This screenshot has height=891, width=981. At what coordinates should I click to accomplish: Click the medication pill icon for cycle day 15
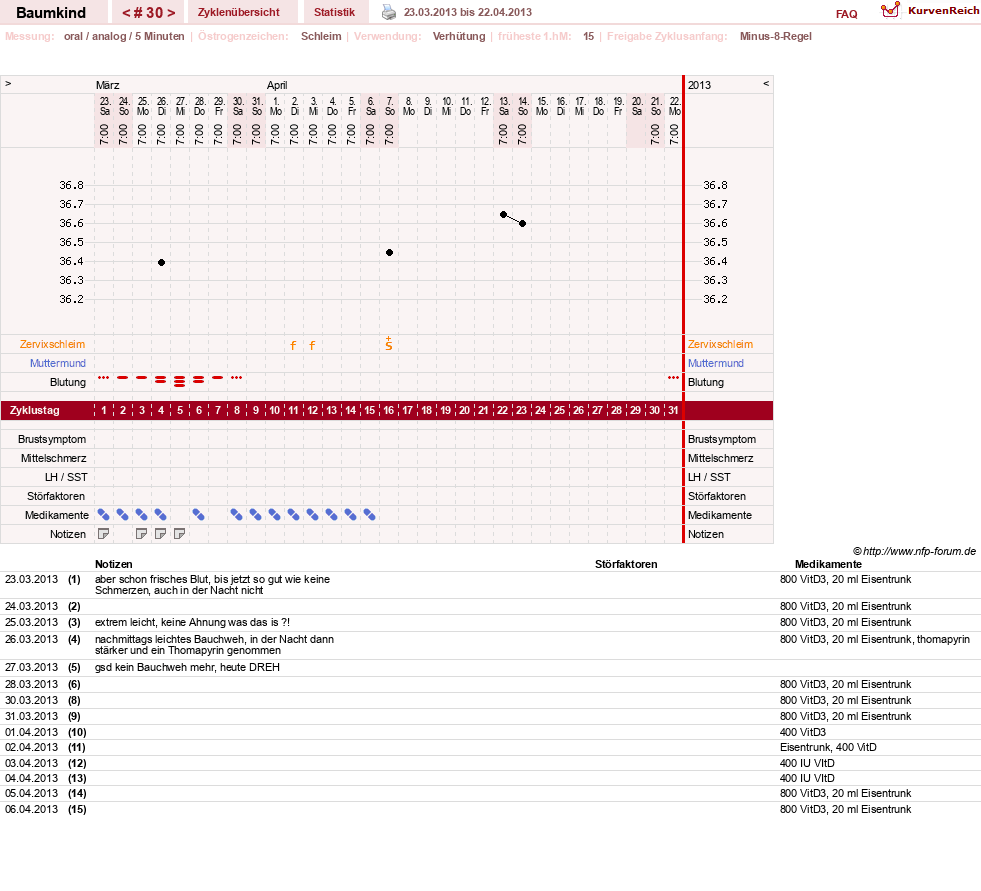(370, 515)
